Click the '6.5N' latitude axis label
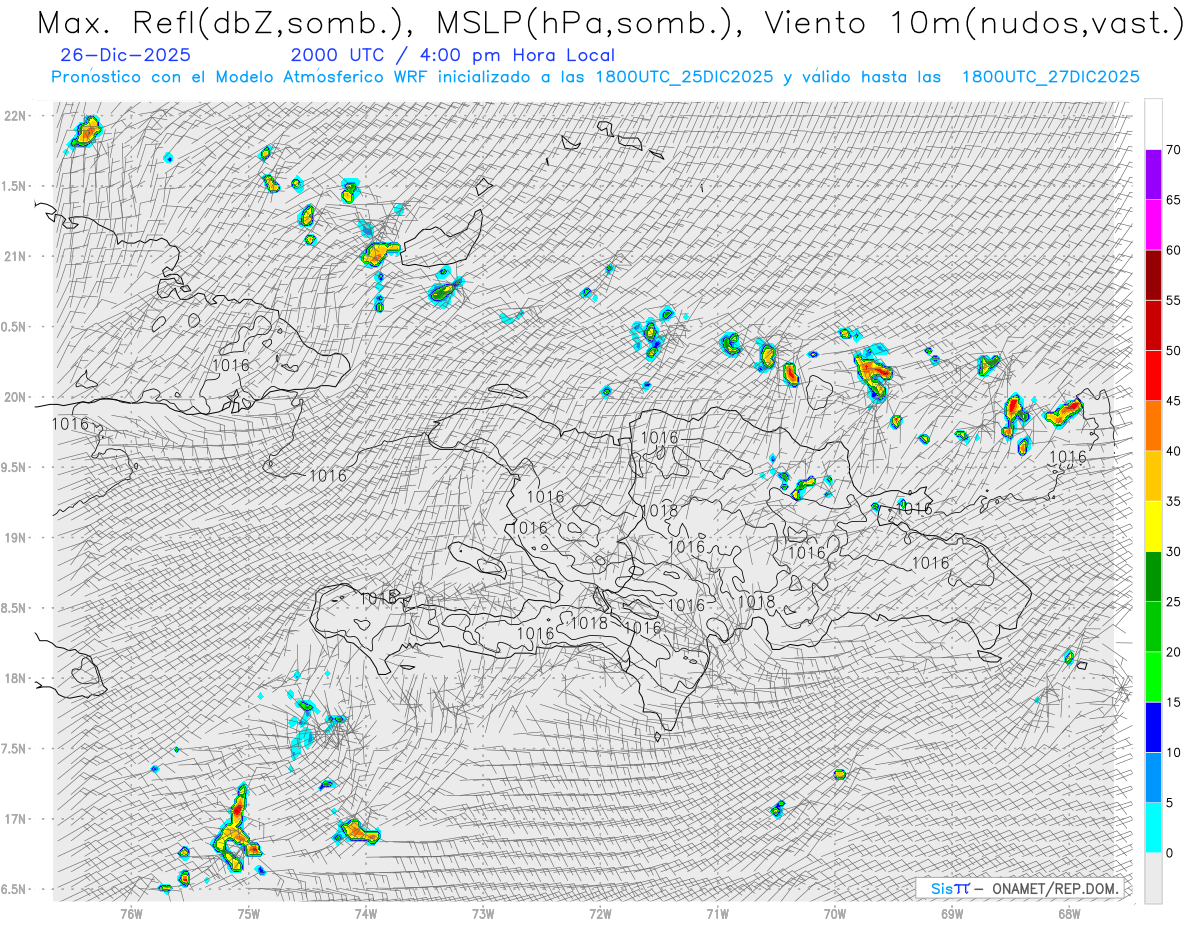This screenshot has height=927, width=1200. pos(14,889)
